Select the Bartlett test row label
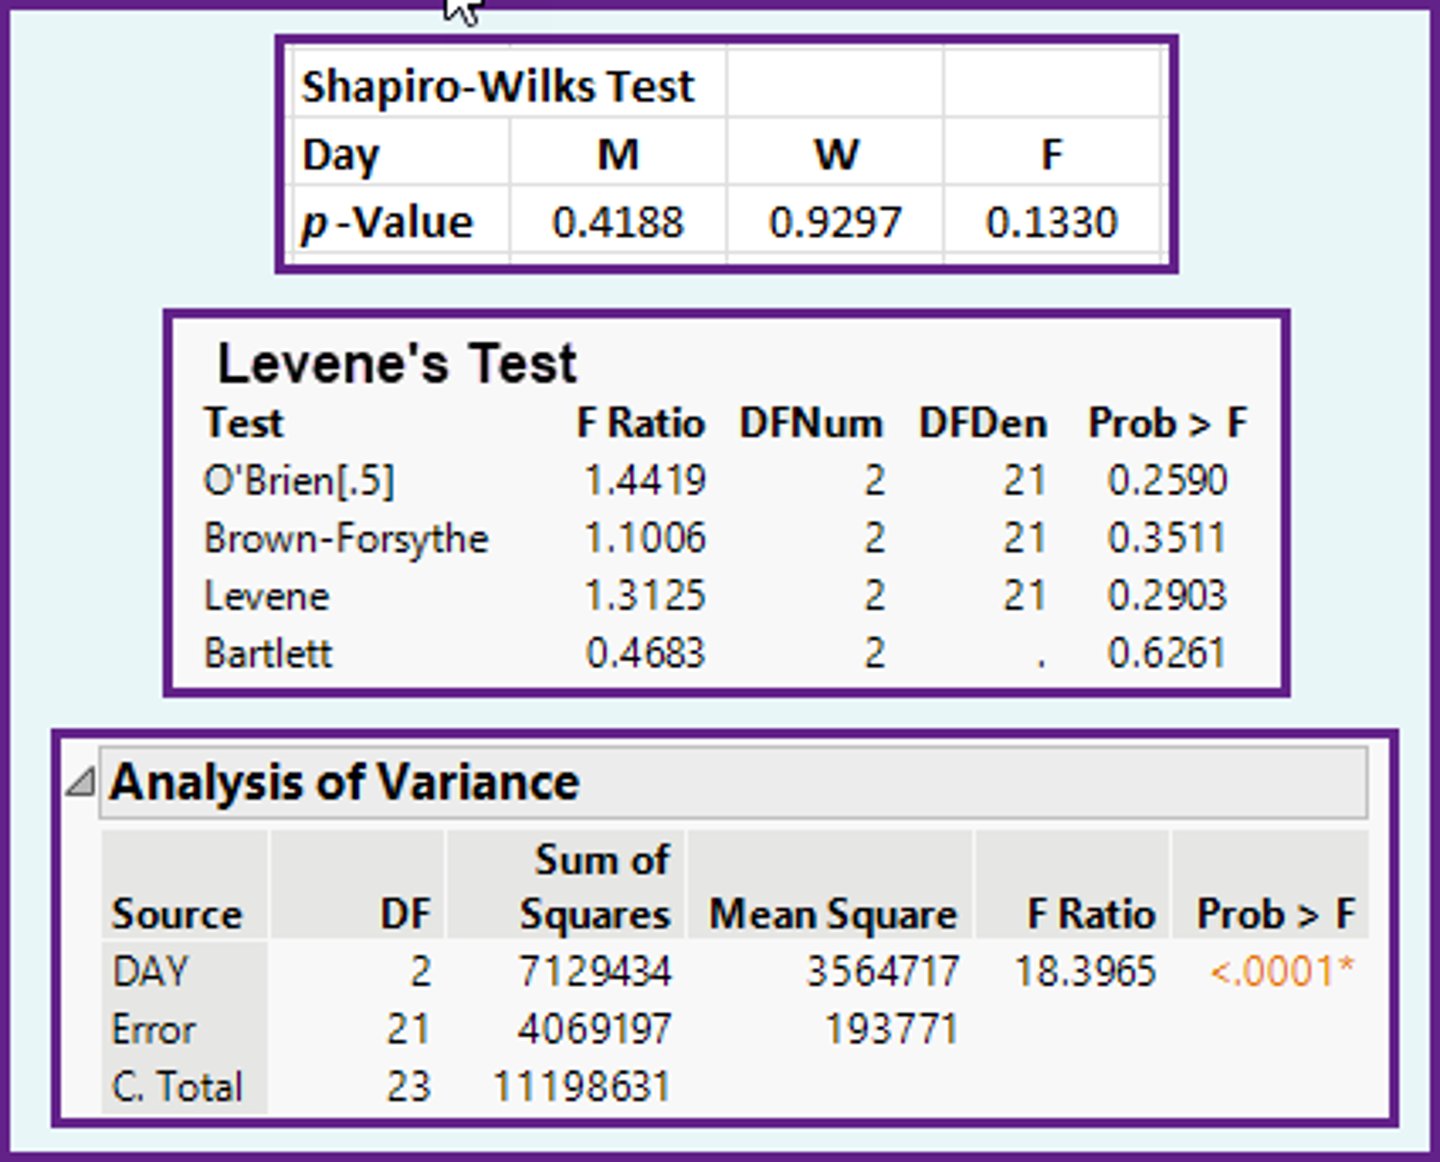 (x=268, y=654)
